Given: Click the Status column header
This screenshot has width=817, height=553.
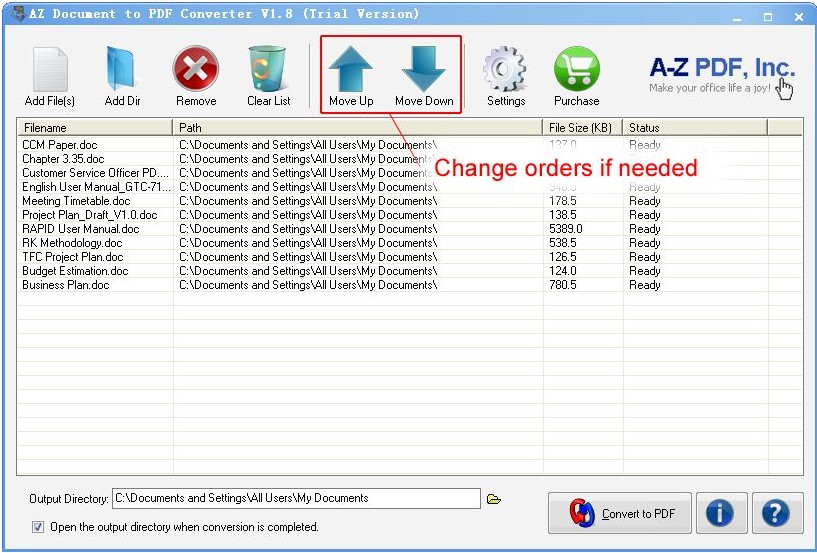Looking at the screenshot, I should coord(695,128).
